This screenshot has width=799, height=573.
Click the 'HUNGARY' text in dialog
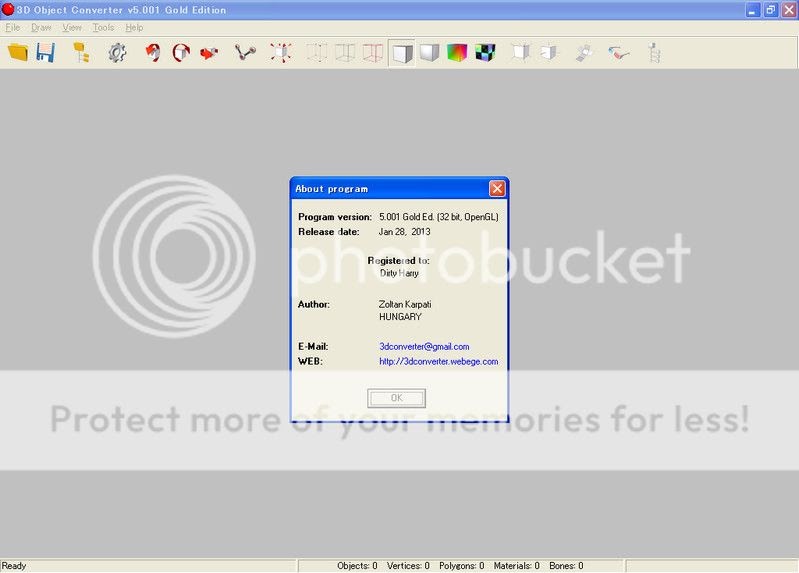point(400,317)
